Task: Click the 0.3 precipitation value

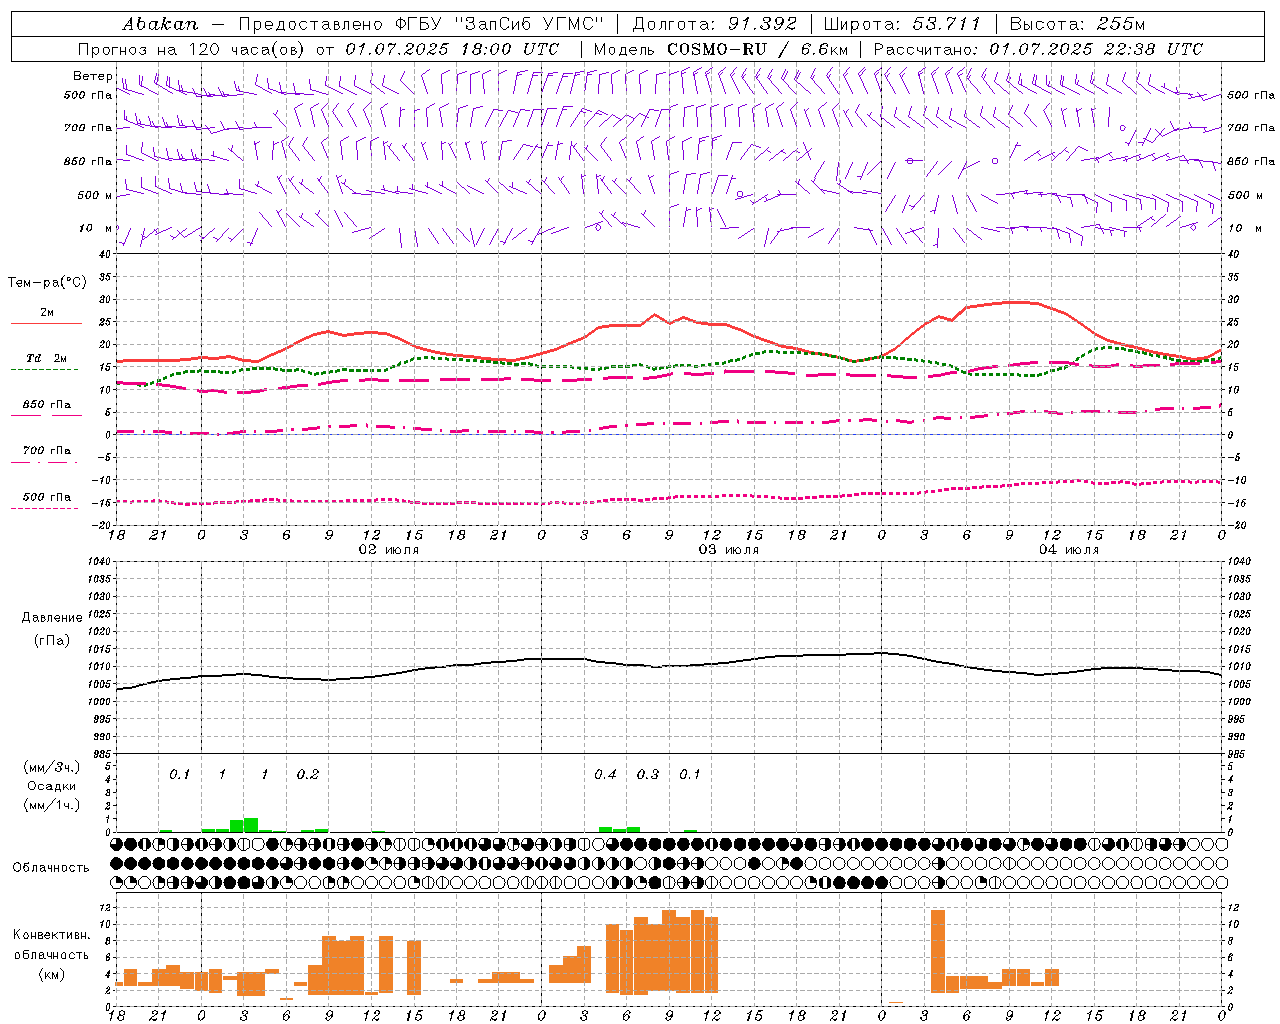Action: [648, 774]
